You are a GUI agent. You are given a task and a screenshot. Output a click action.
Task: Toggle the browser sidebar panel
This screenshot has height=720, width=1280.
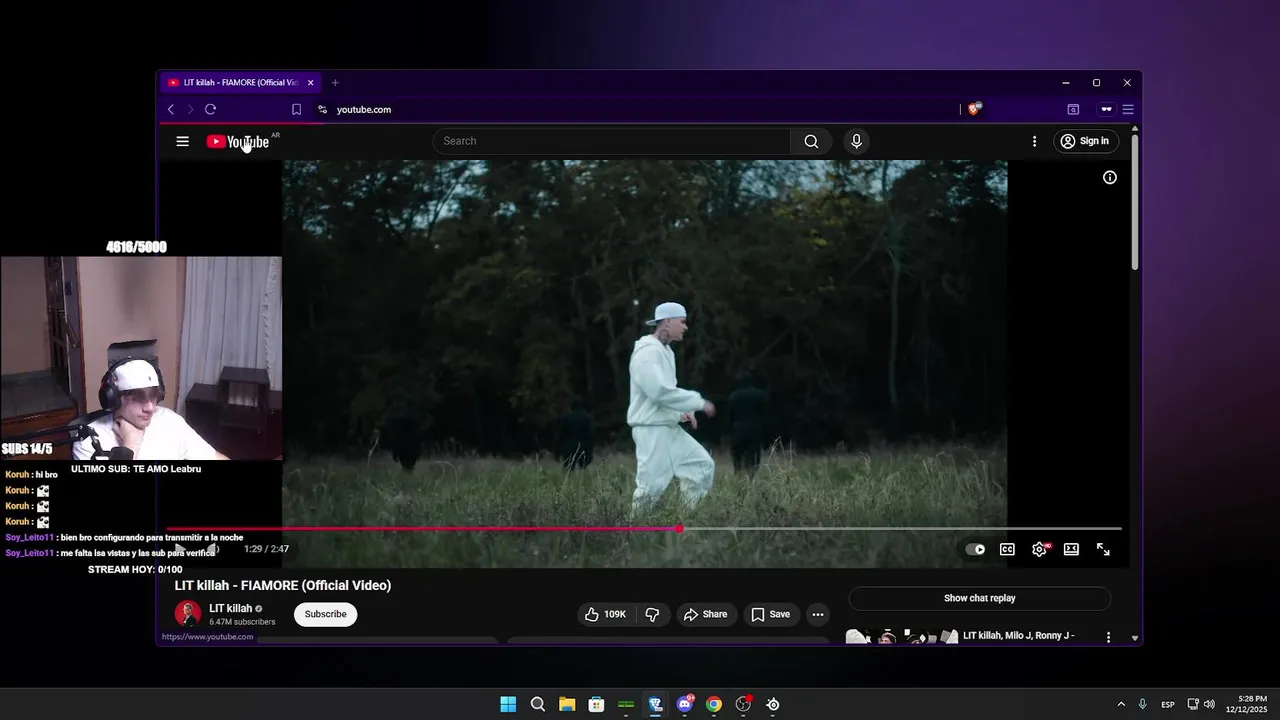click(x=1073, y=109)
